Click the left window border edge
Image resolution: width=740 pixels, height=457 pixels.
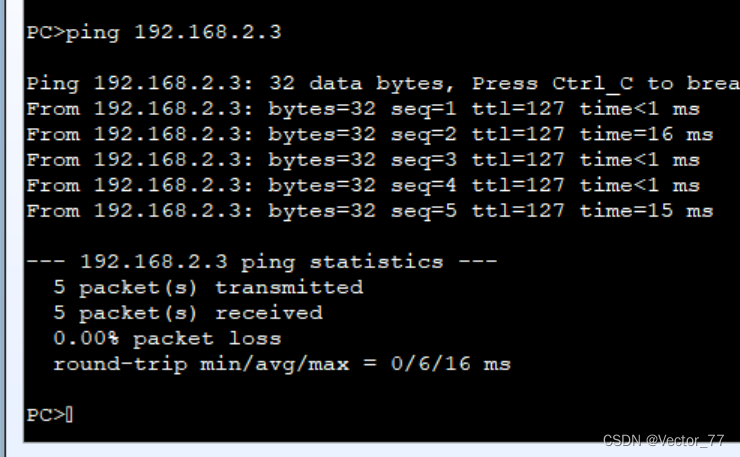coord(3,228)
